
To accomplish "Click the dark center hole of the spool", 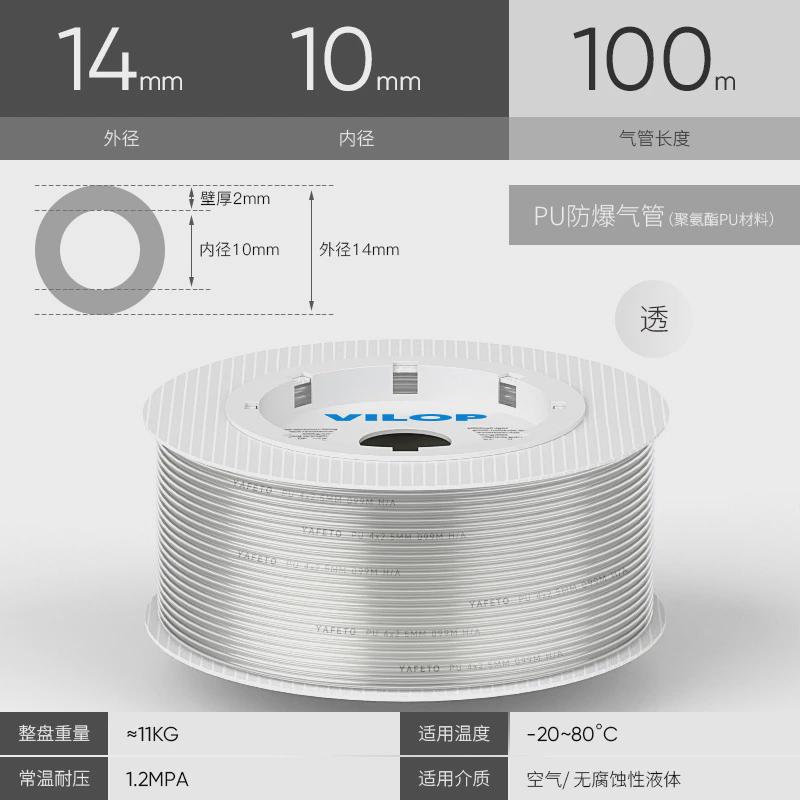I will [x=405, y=441].
